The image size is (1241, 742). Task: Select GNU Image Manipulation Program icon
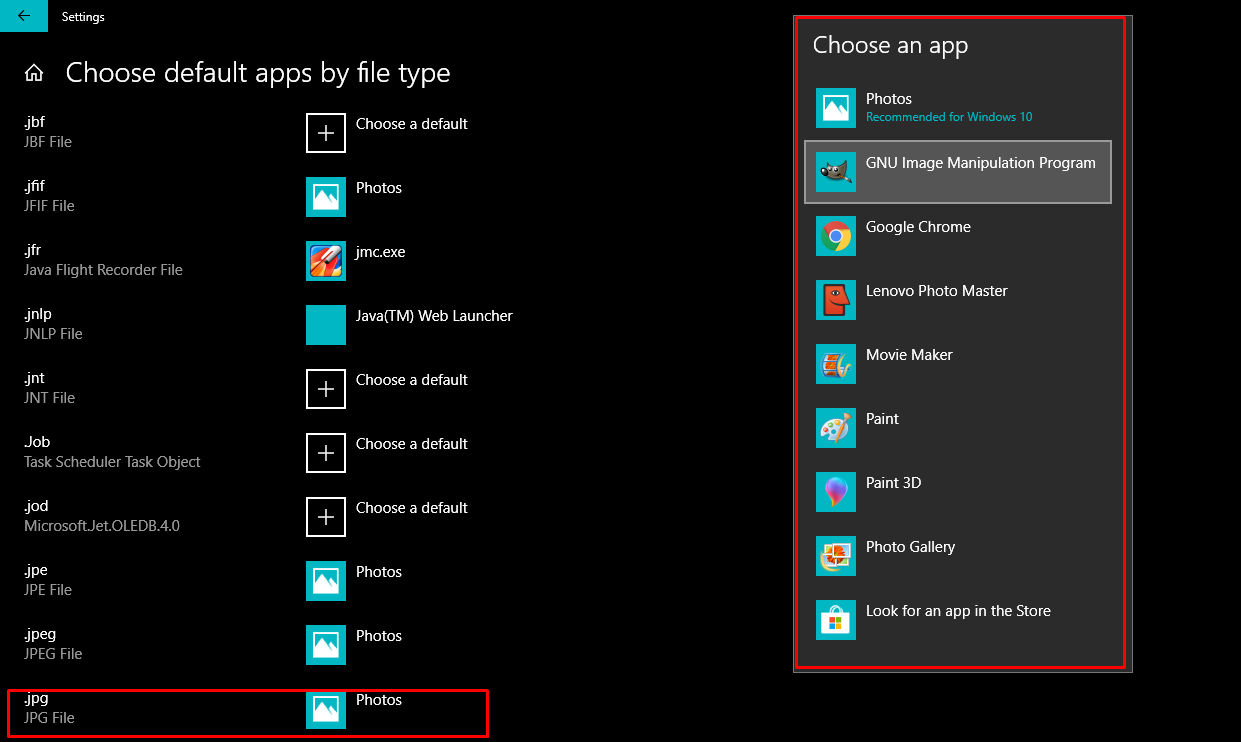tap(836, 172)
